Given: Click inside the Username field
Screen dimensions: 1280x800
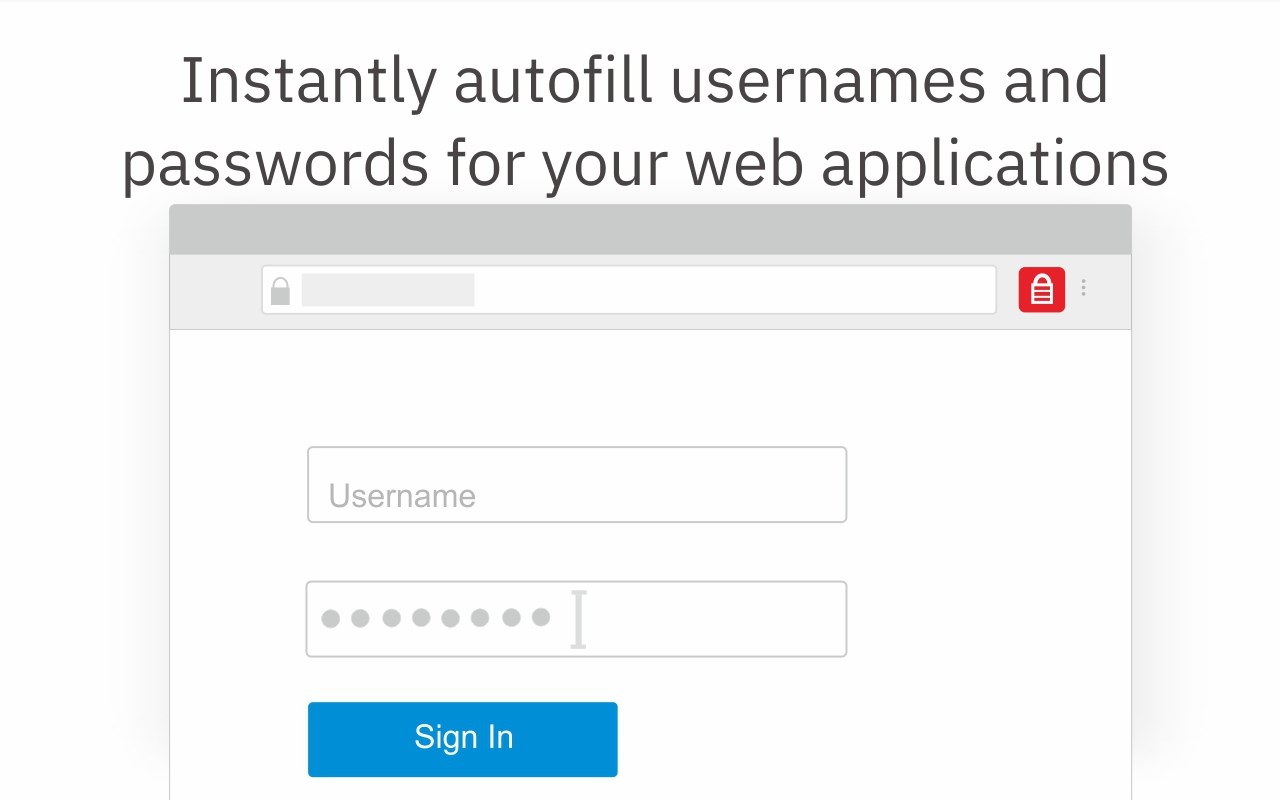Looking at the screenshot, I should coord(577,485).
